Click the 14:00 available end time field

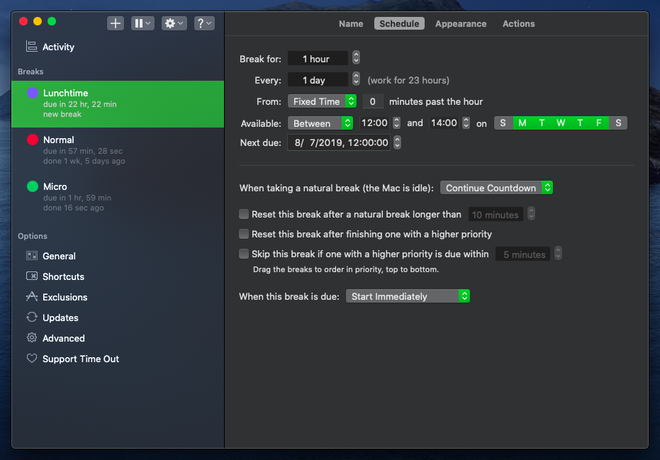[444, 122]
